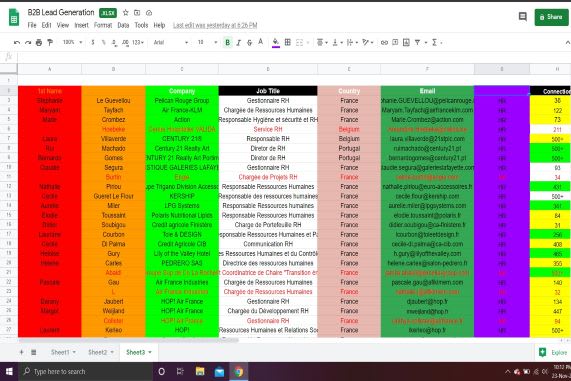Click the Merge cells icon
The height and width of the screenshot is (381, 571).
(299, 43)
